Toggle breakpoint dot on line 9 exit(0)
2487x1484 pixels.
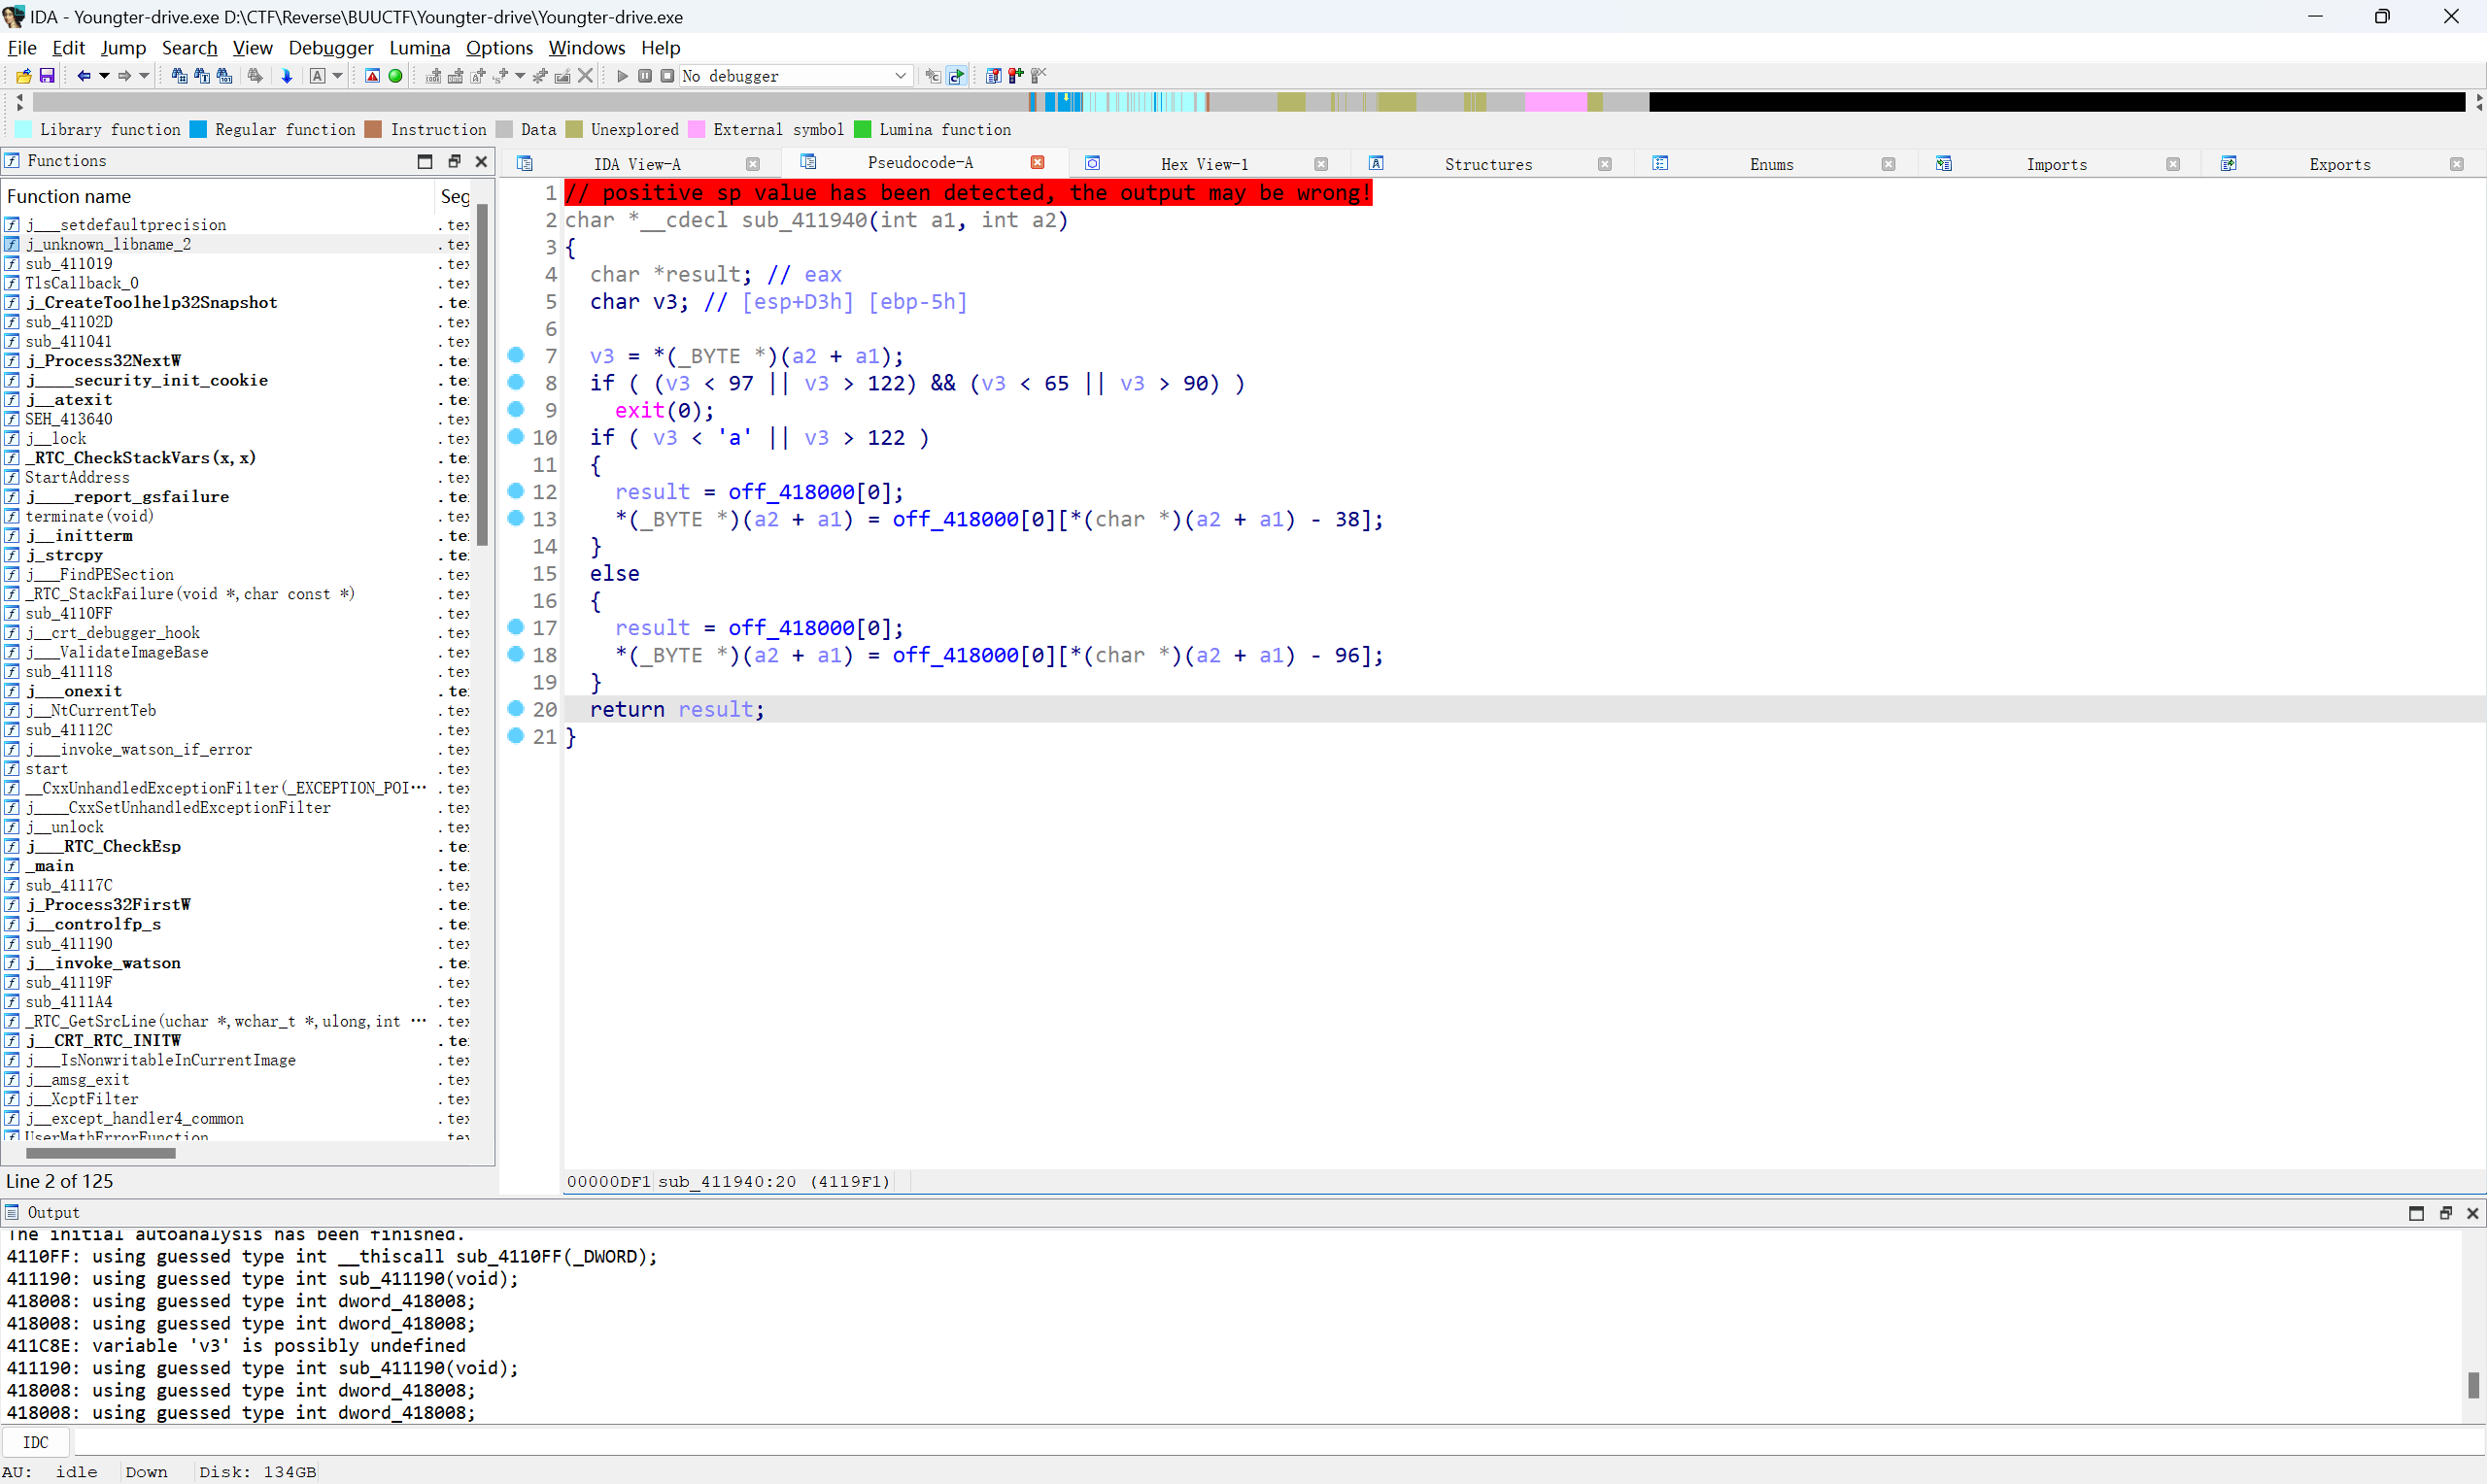[x=516, y=409]
